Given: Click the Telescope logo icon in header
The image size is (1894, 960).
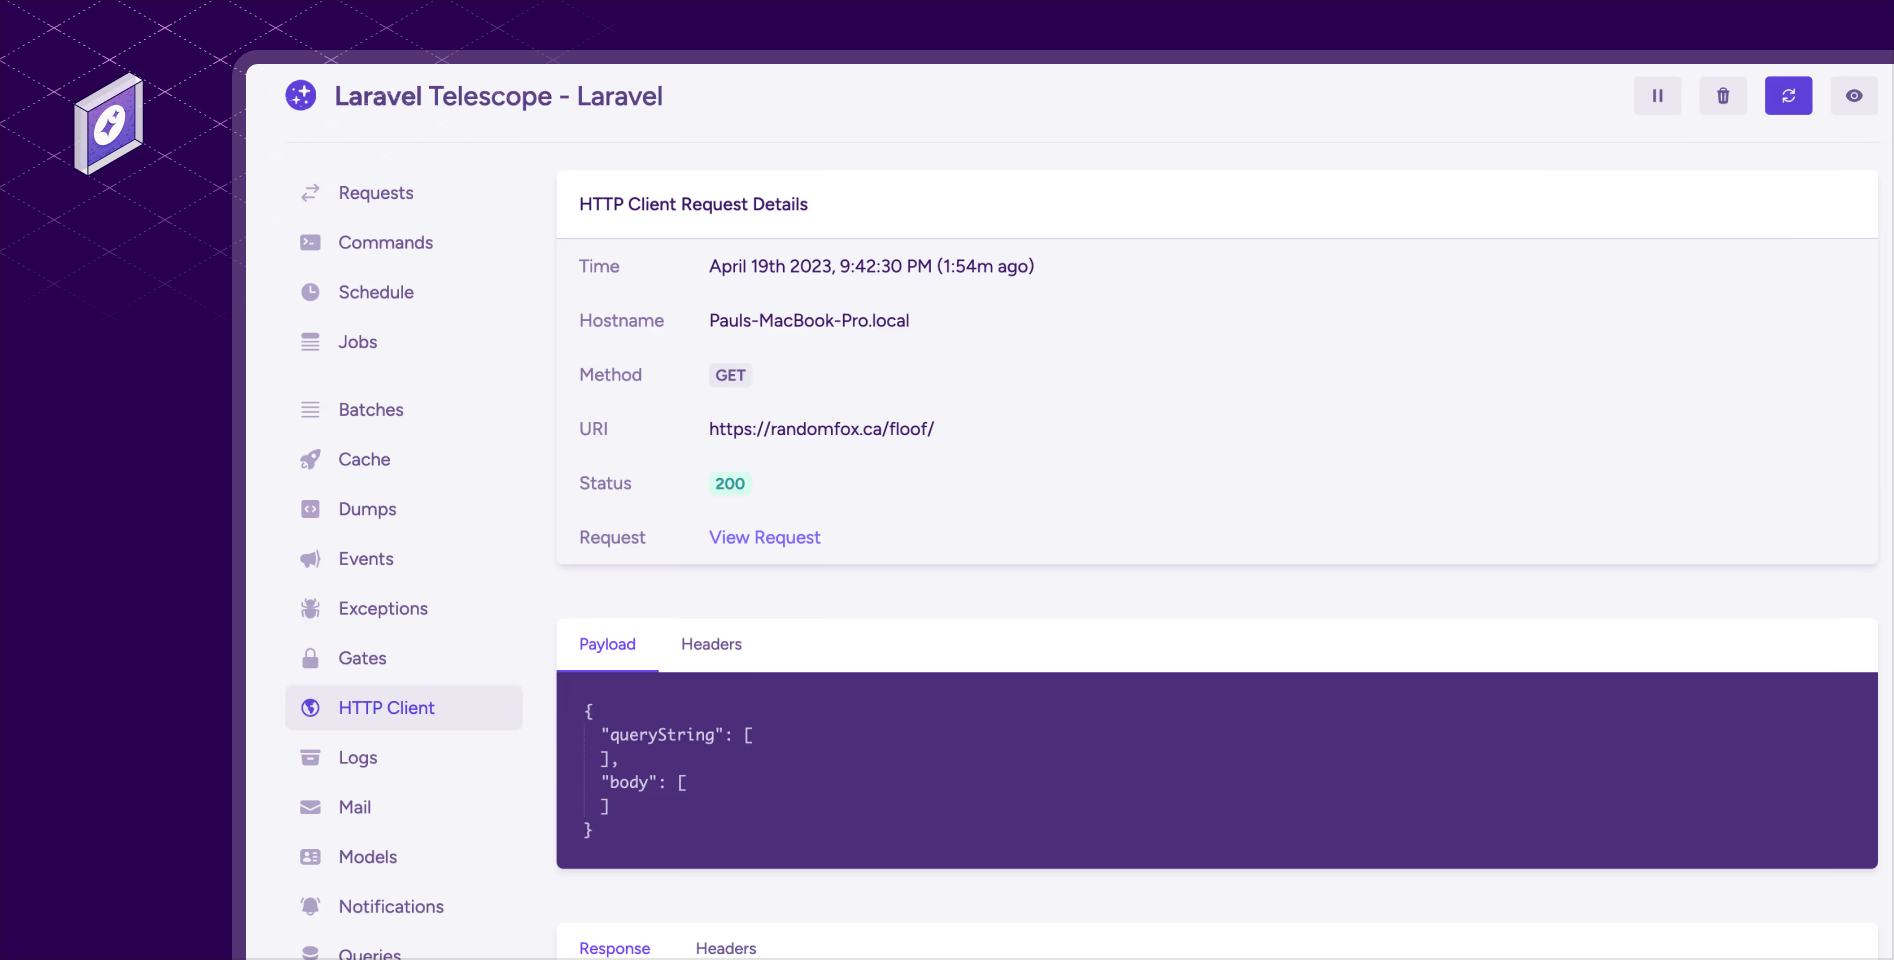Looking at the screenshot, I should 301,96.
